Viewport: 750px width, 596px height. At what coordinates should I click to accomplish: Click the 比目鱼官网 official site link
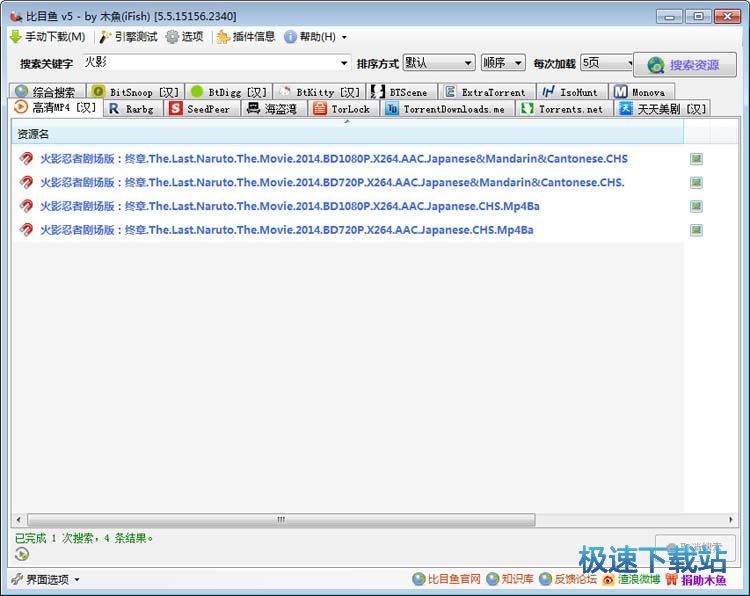tap(447, 579)
